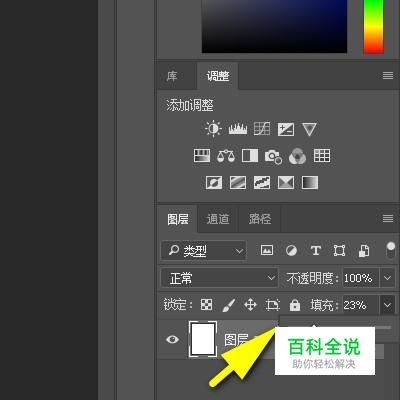The height and width of the screenshot is (400, 400).
Task: Add a Threshold adjustment layer
Action: [x=262, y=183]
